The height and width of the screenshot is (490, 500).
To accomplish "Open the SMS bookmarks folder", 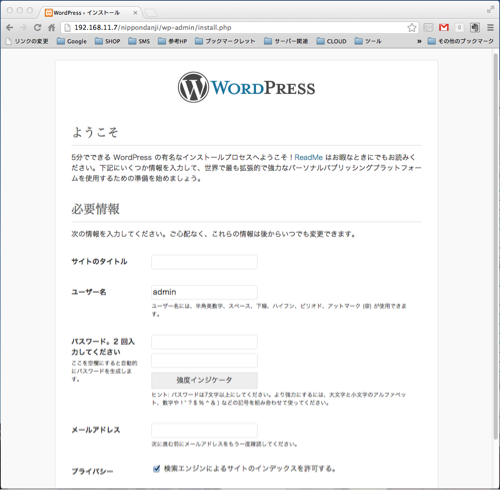I will [x=139, y=41].
